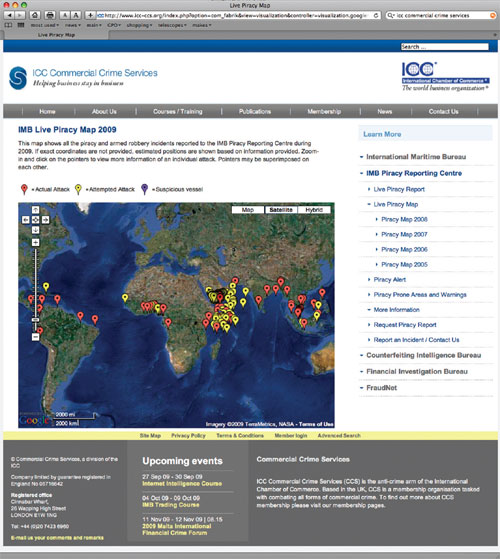
Task: Open the Request Piracy Report link
Action: click(x=405, y=325)
